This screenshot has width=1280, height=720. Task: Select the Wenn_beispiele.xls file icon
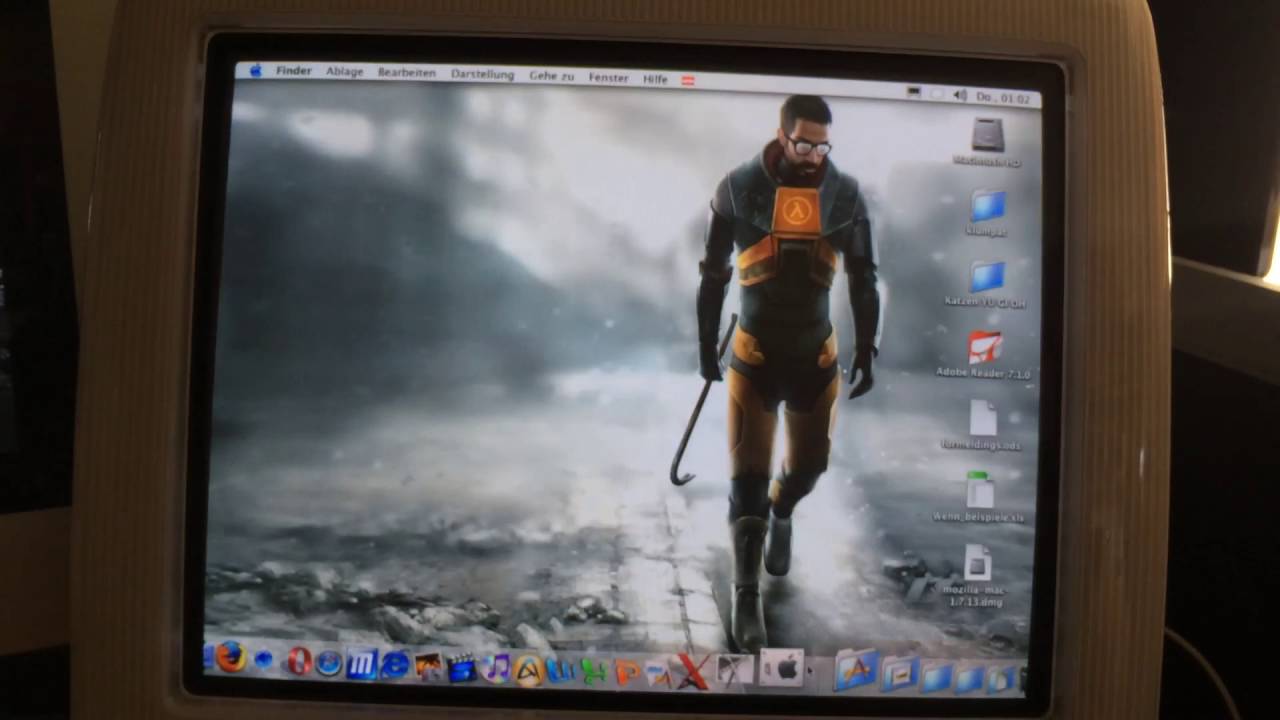[x=979, y=490]
